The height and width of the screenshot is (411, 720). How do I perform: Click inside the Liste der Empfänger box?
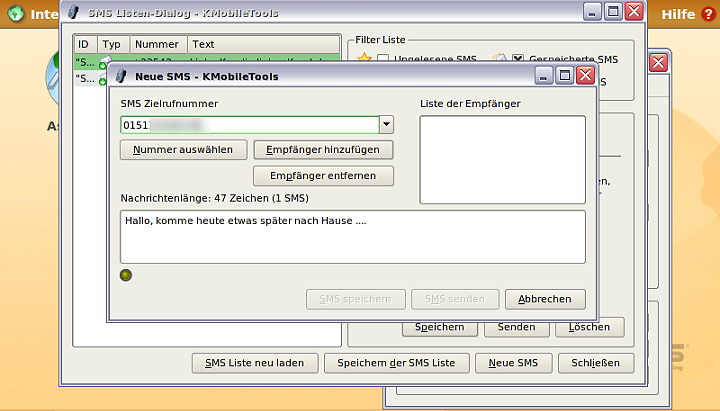(502, 159)
